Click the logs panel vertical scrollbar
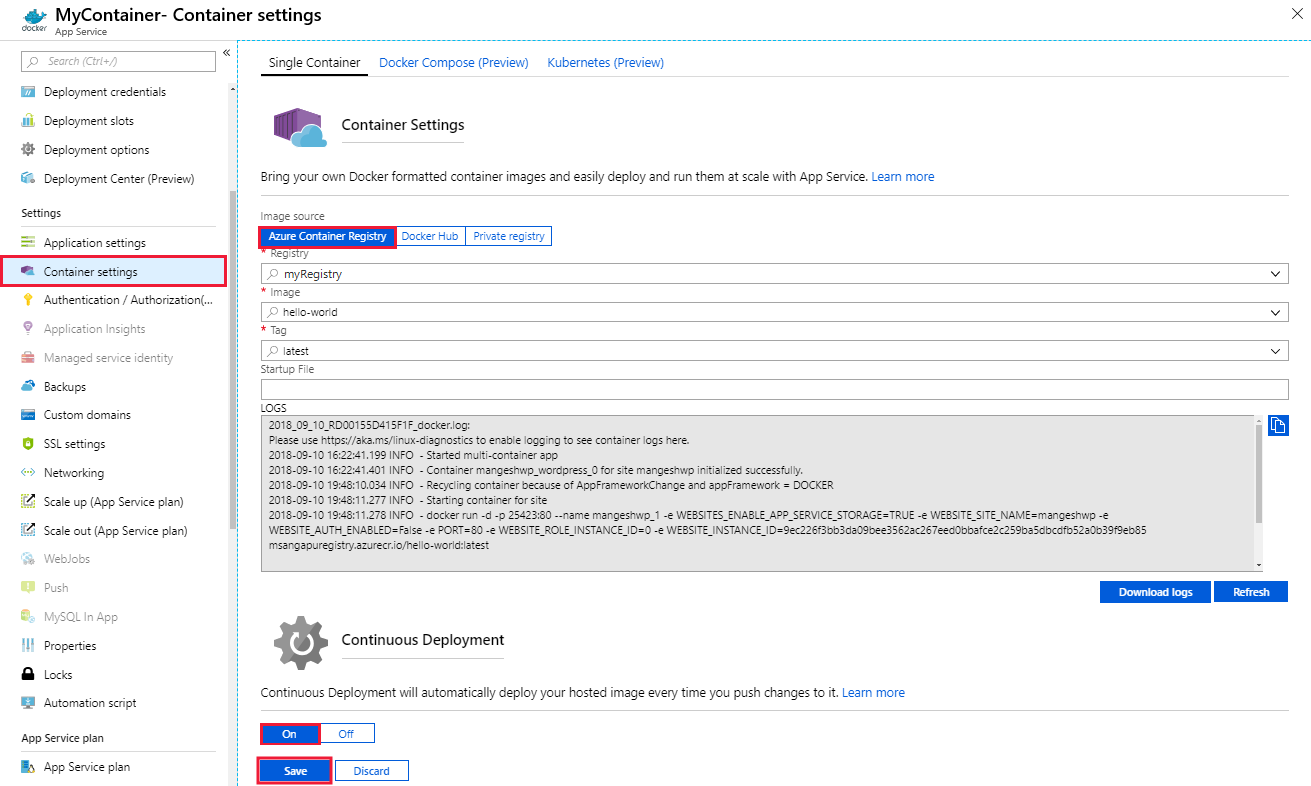1311x786 pixels. click(1258, 472)
